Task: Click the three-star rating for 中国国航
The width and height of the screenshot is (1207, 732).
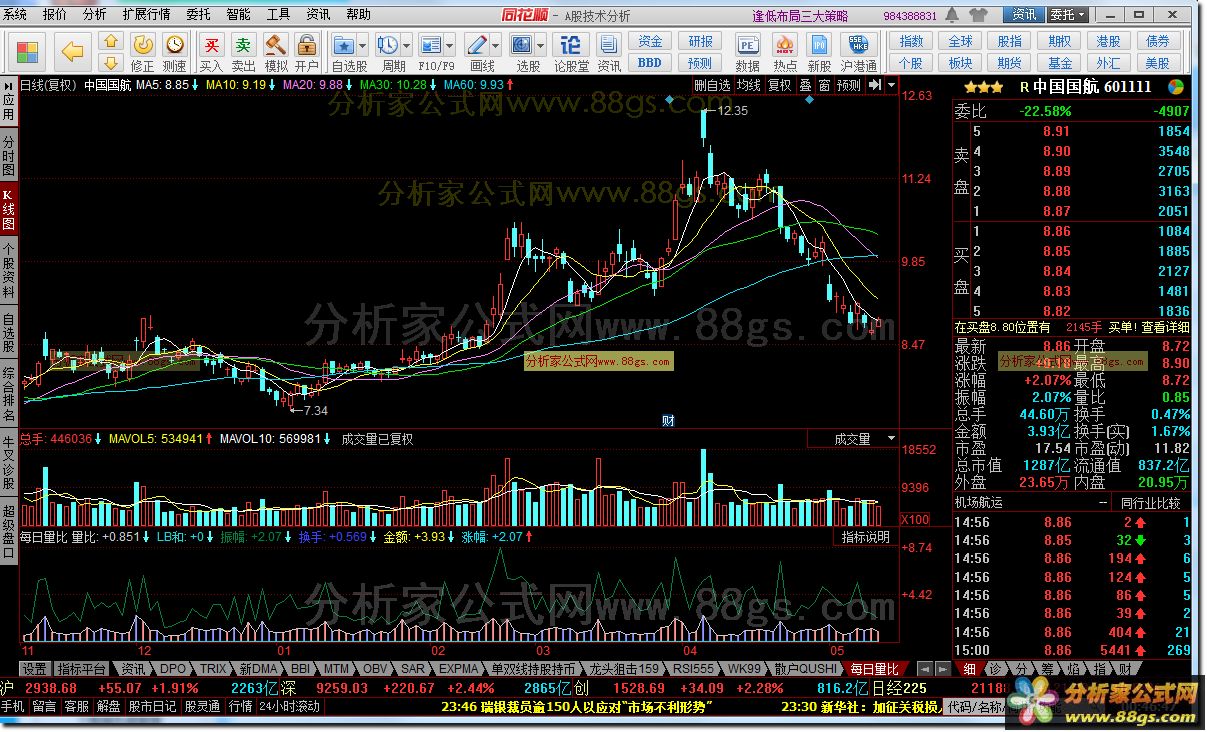Action: [x=984, y=87]
